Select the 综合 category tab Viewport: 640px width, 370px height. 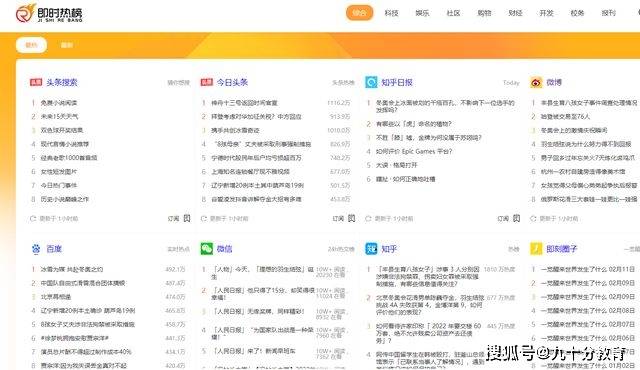(360, 13)
